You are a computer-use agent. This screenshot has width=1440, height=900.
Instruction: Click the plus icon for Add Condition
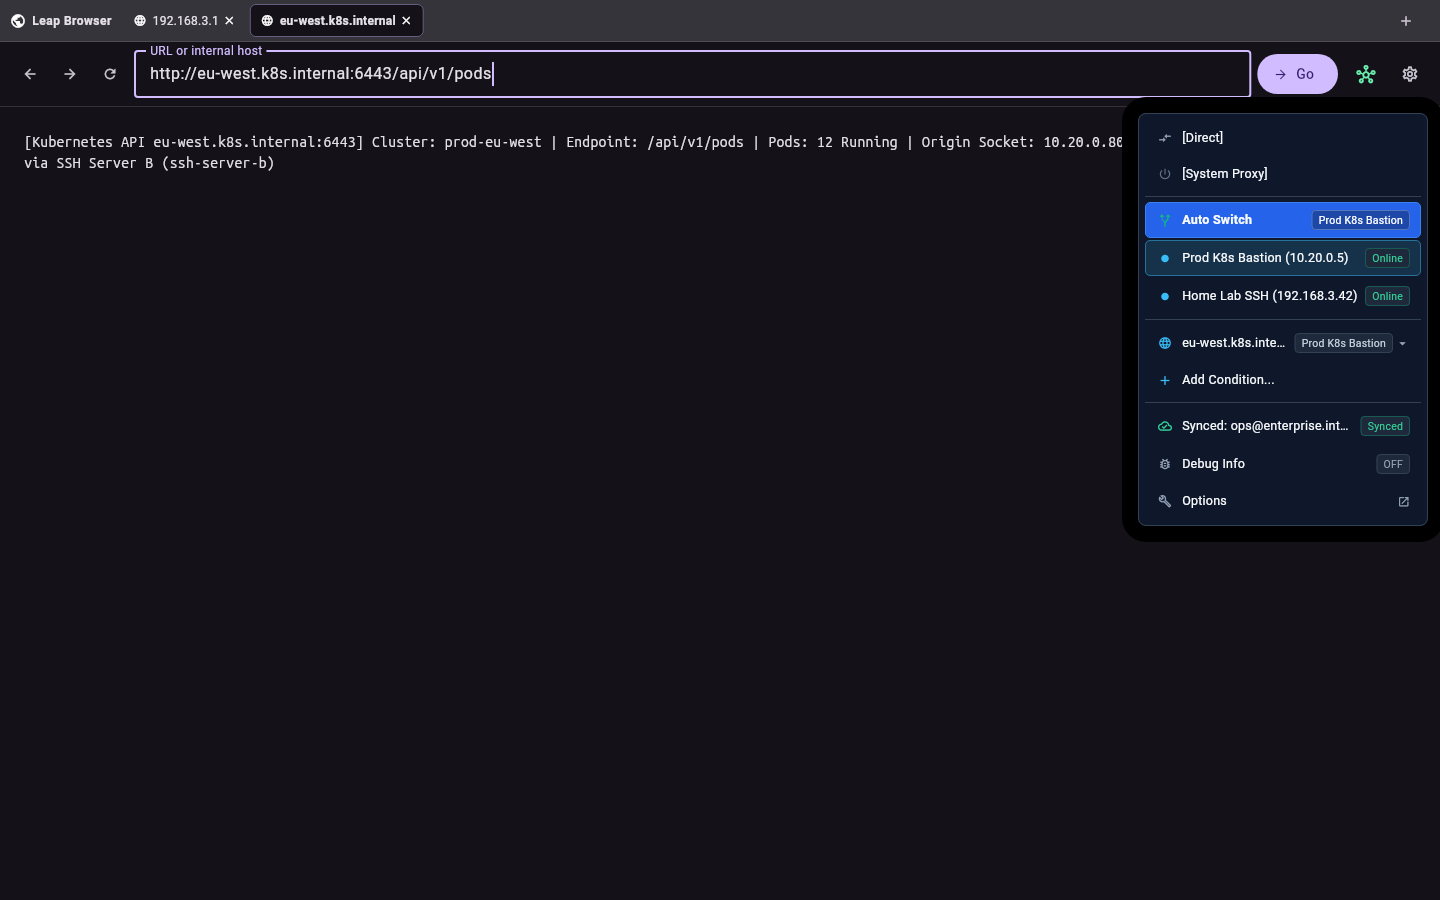pyautogui.click(x=1165, y=380)
